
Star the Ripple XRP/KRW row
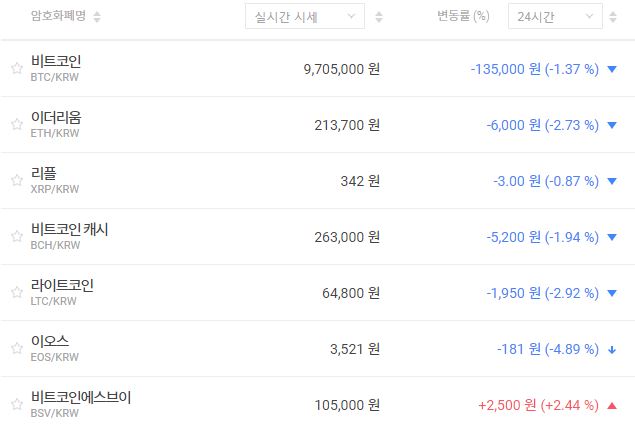tap(16, 181)
